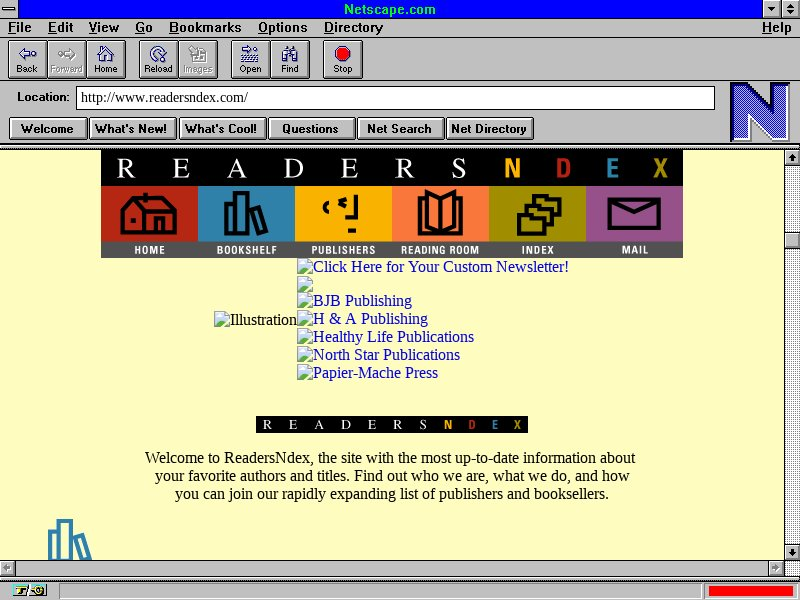The image size is (800, 600).
Task: Reload the page with the Reload icon
Action: click(158, 59)
